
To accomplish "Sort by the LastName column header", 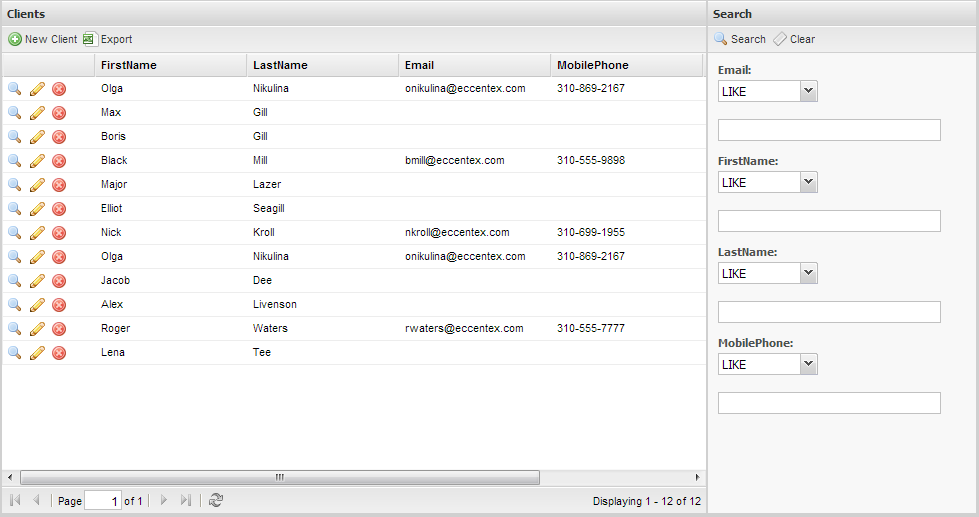I will [x=323, y=65].
